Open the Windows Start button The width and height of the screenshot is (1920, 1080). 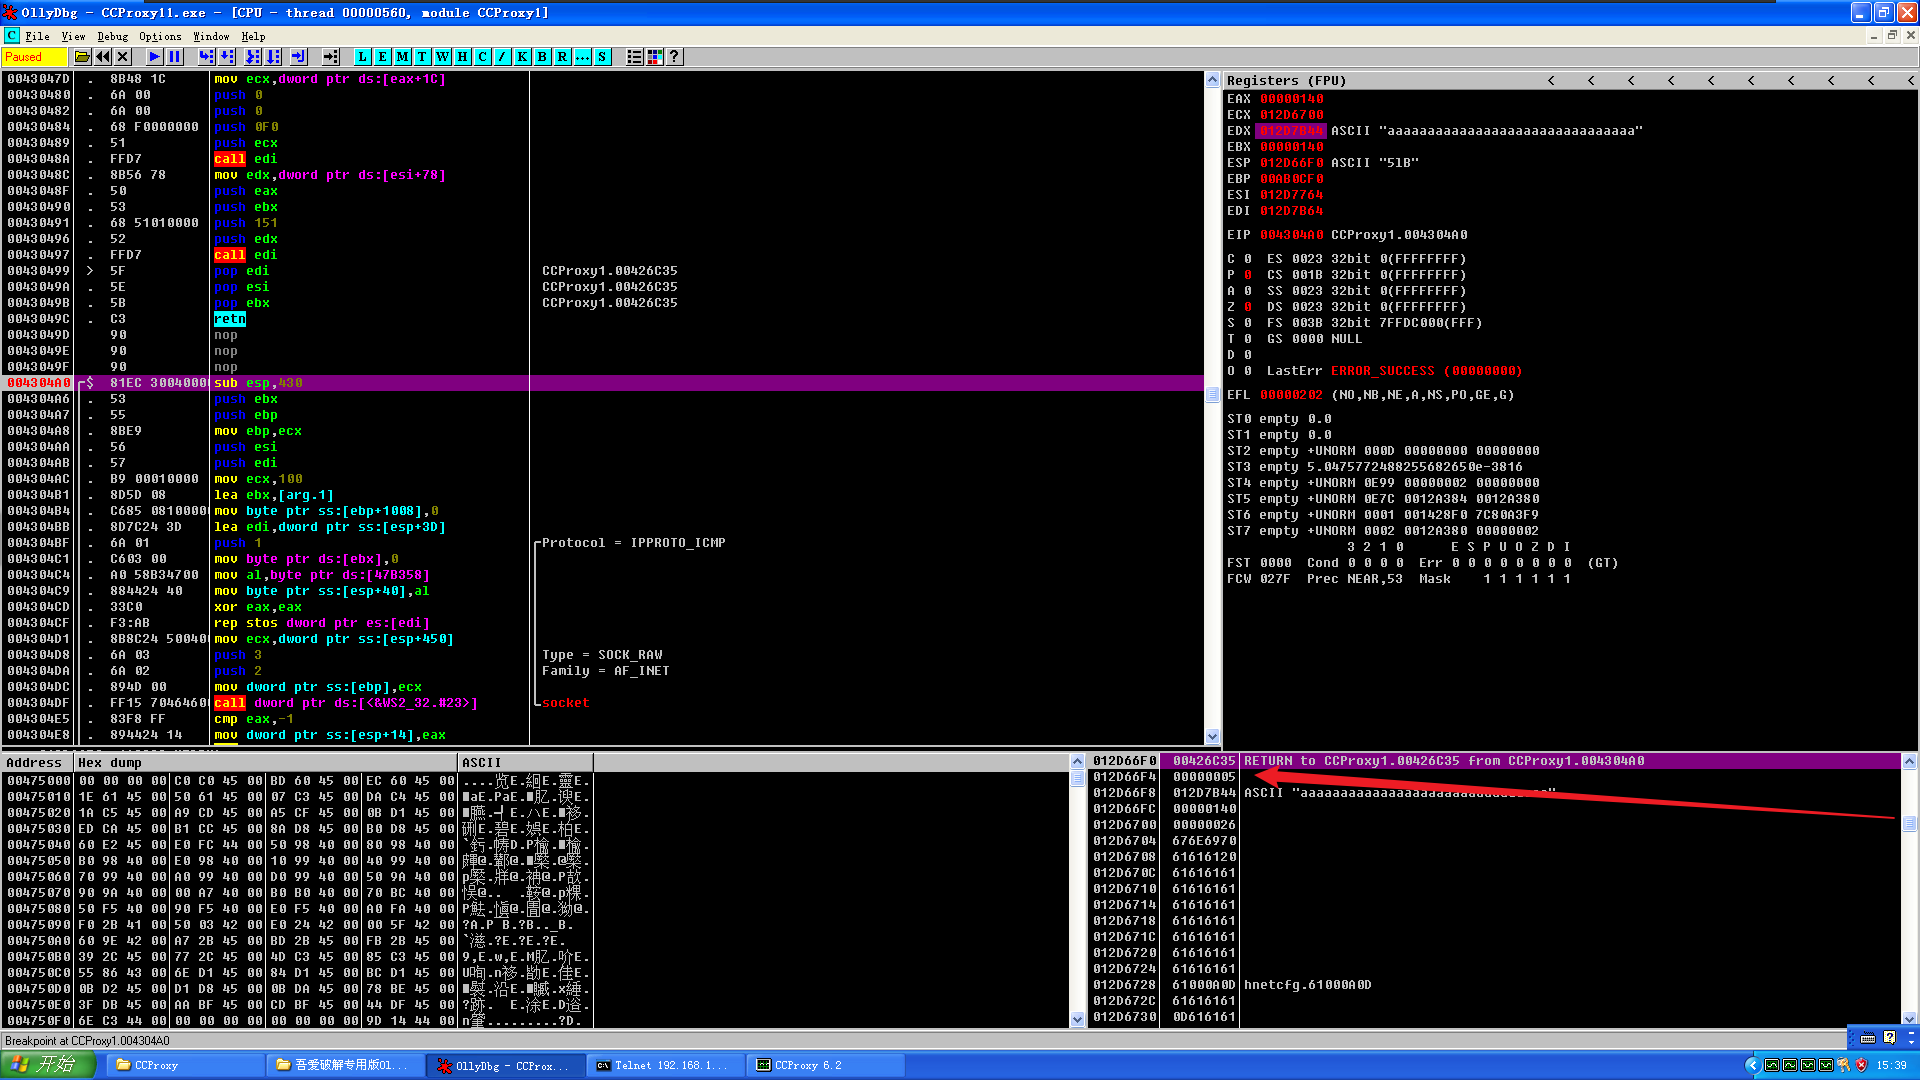pos(46,1065)
